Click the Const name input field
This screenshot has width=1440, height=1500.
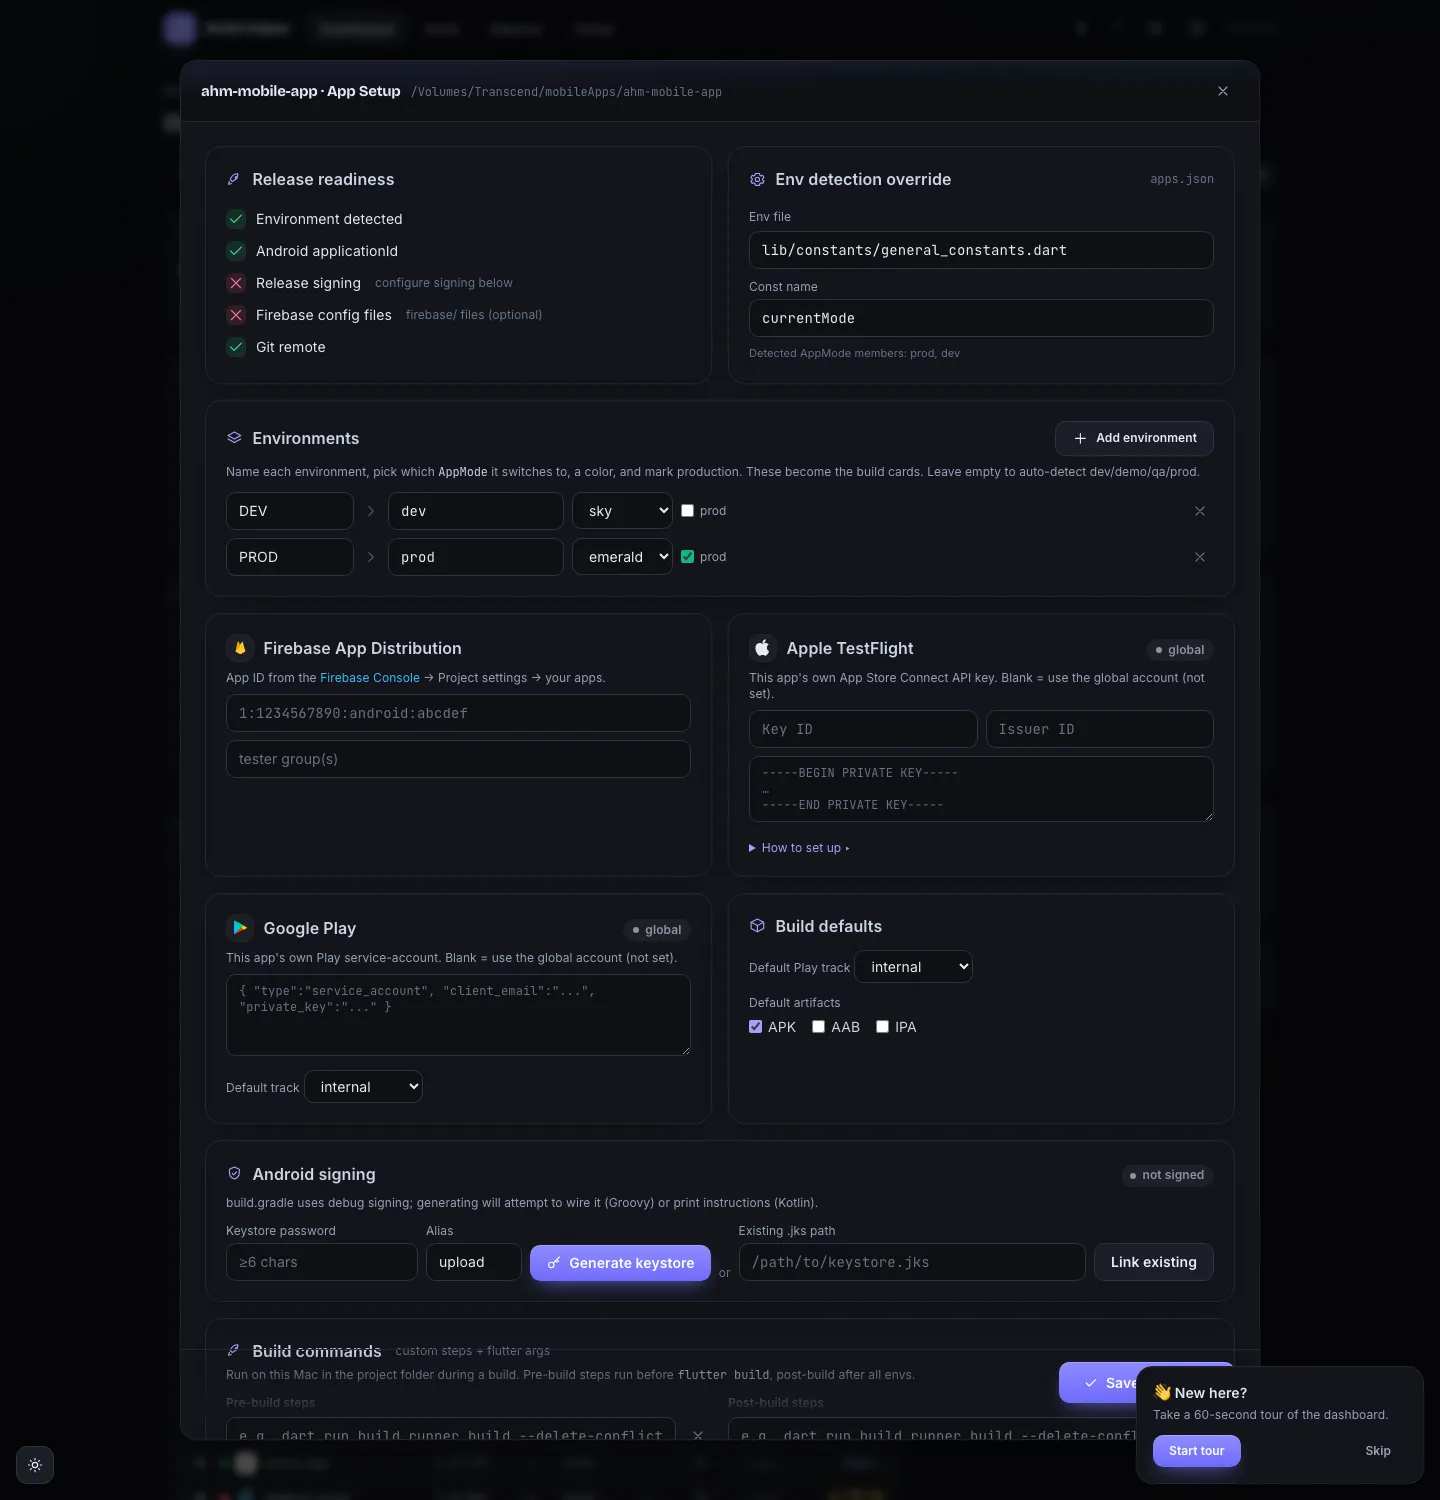[981, 318]
